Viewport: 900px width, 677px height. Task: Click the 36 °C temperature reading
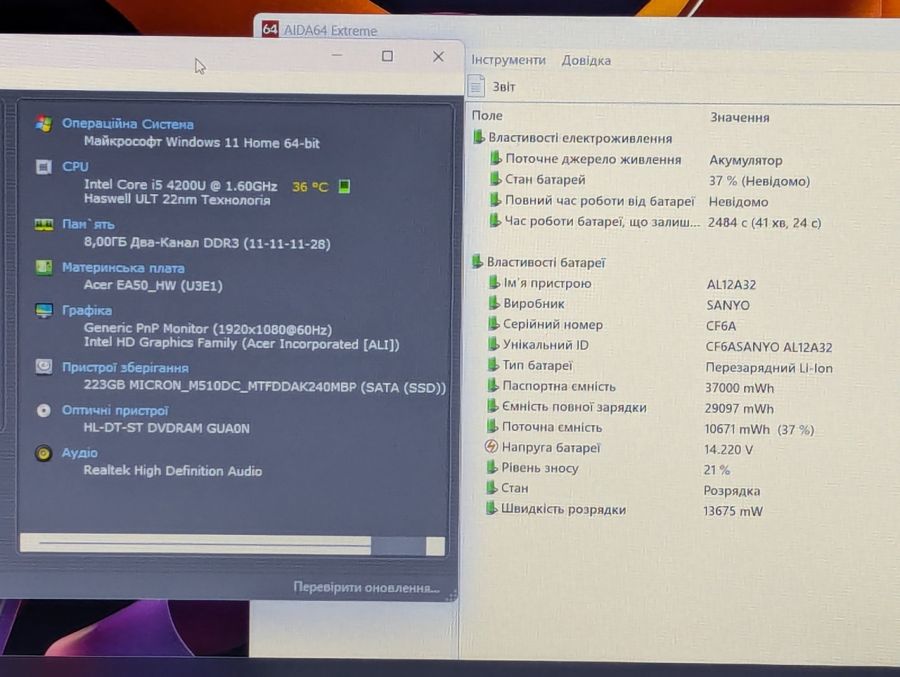(x=310, y=187)
